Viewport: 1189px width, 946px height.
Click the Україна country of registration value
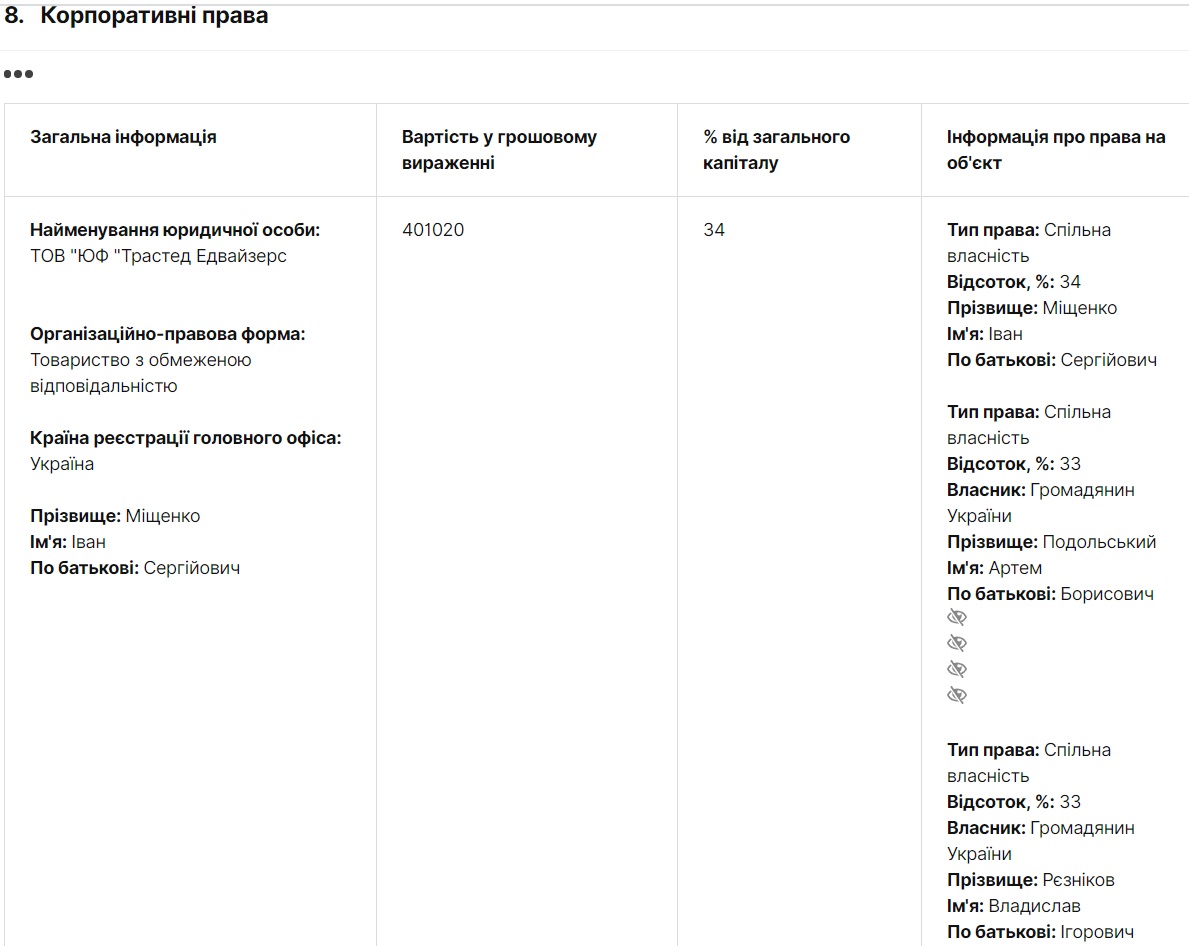tap(62, 464)
